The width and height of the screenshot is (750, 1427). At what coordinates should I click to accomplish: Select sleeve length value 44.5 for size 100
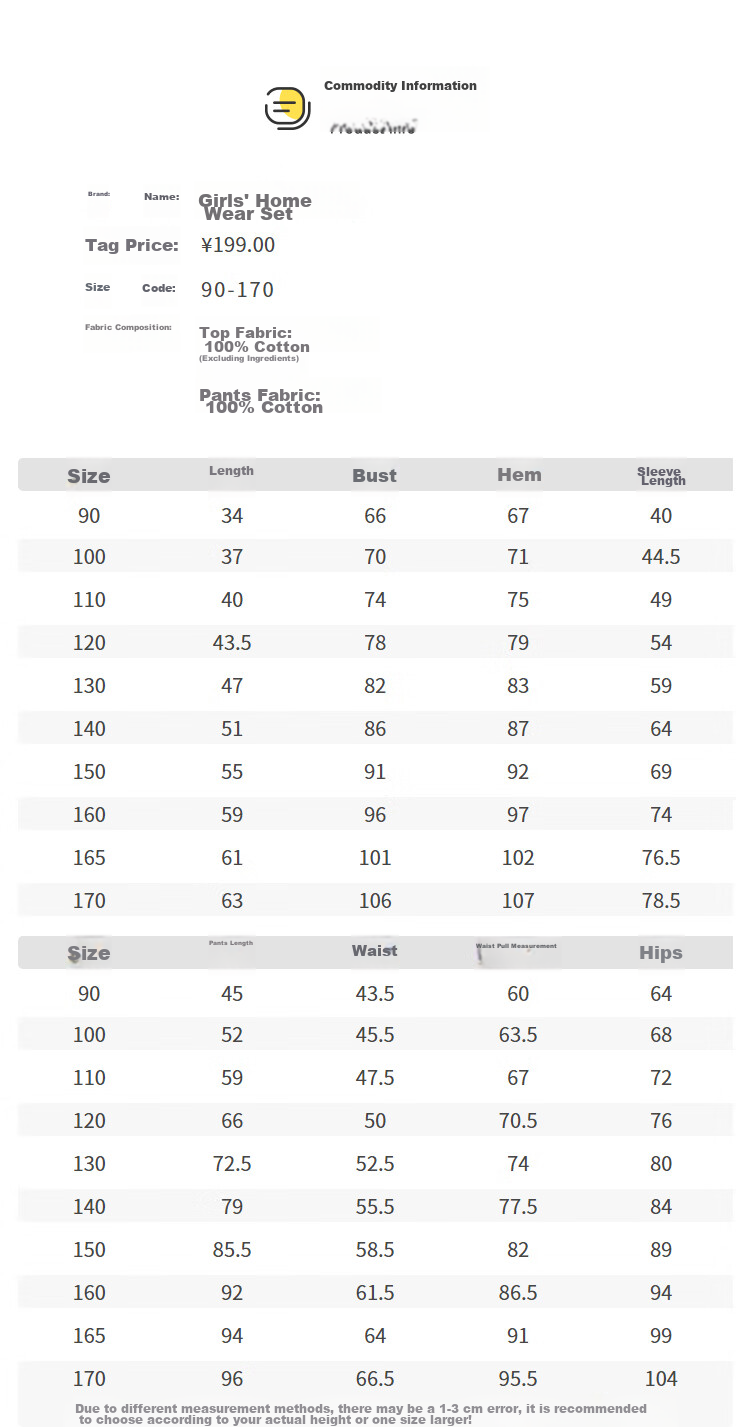[x=661, y=557]
